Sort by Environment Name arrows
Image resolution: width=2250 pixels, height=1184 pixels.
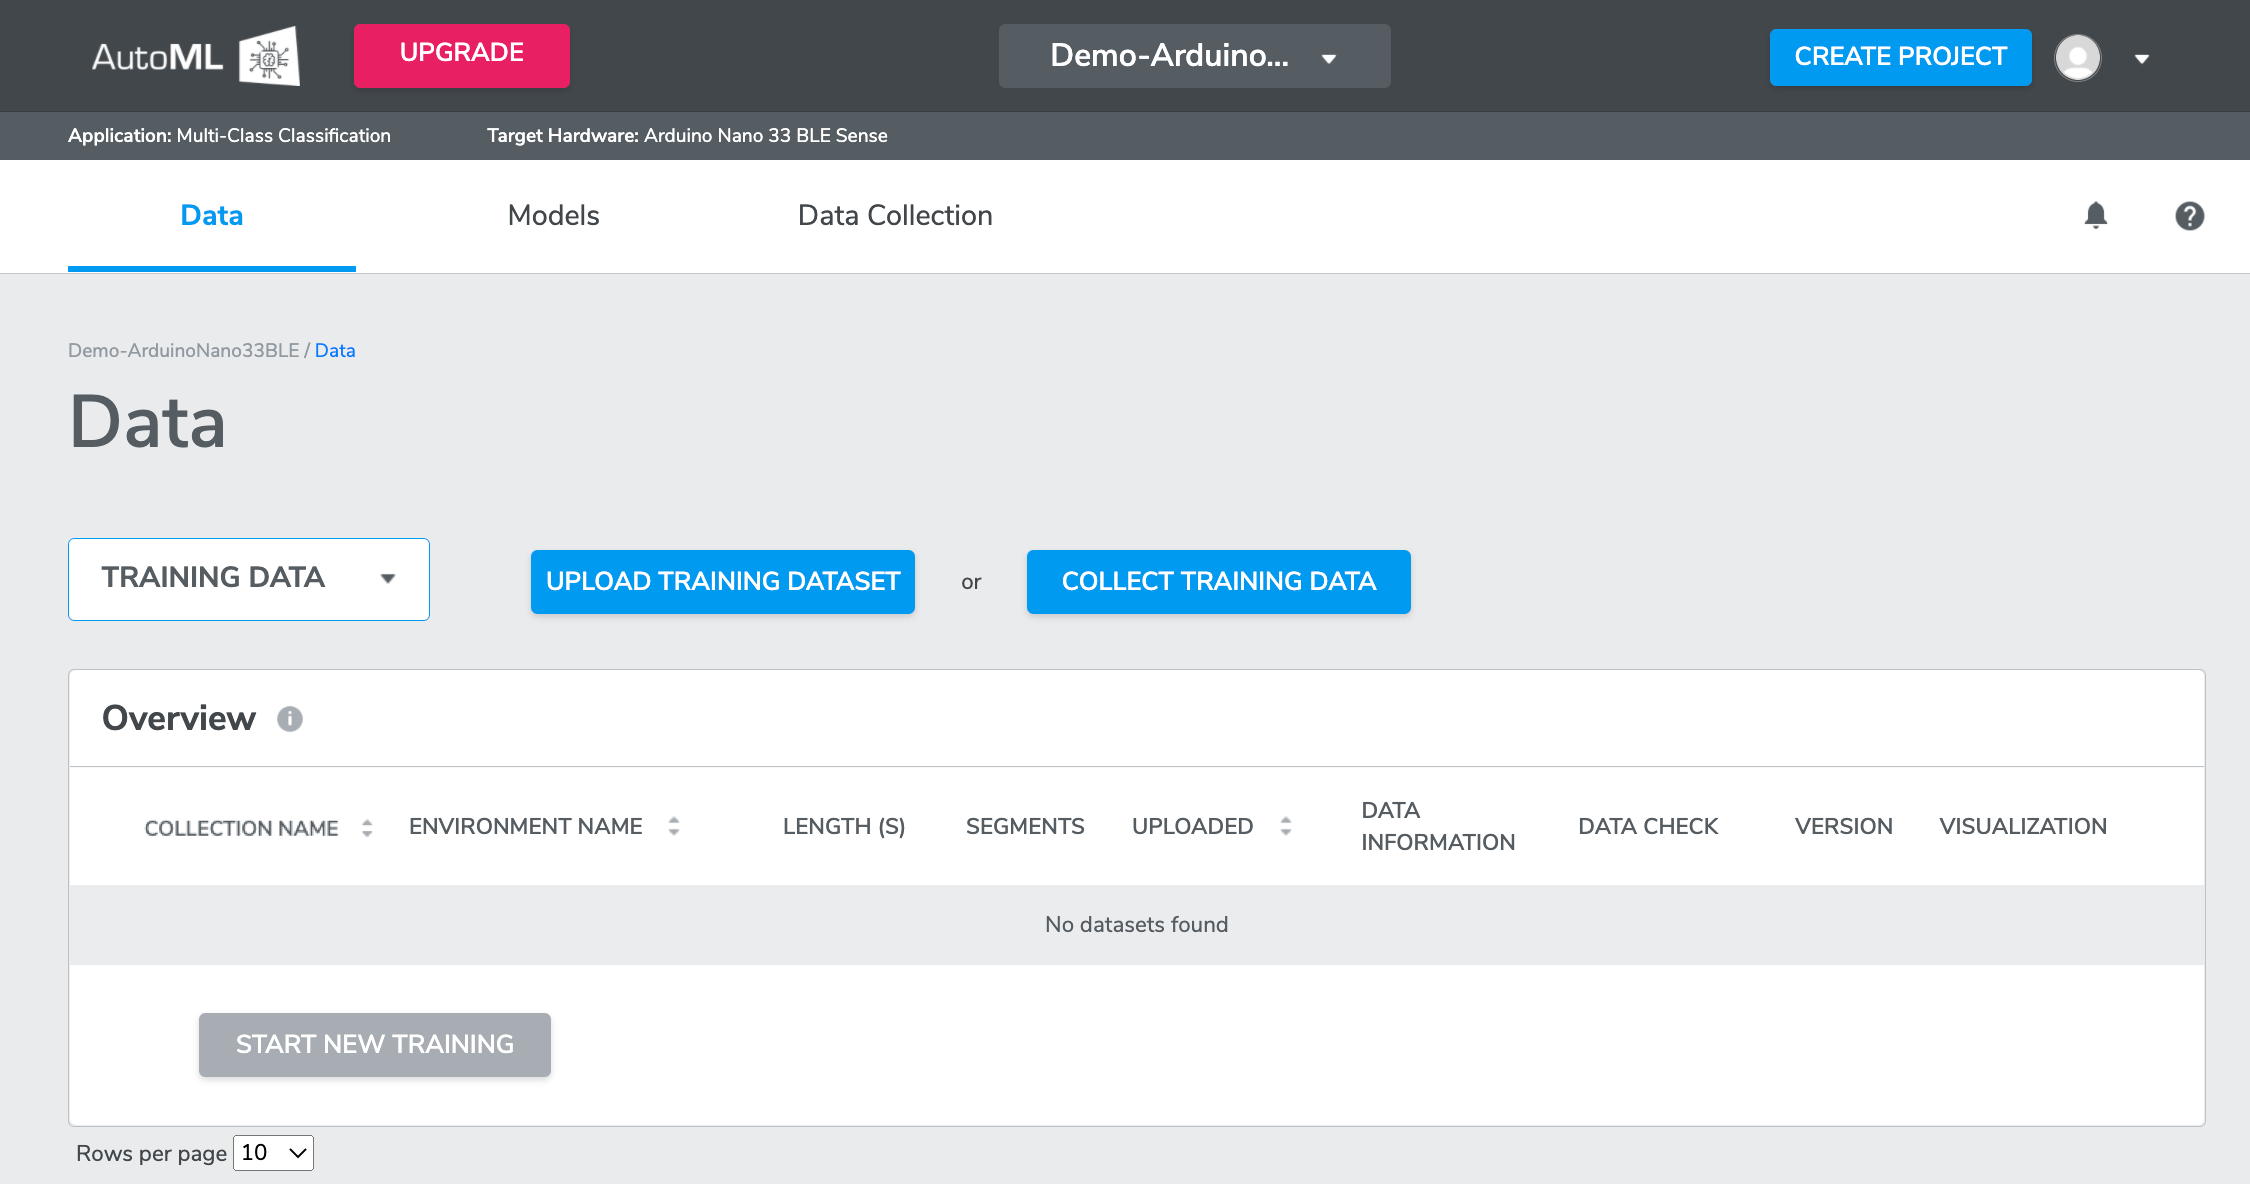(674, 826)
